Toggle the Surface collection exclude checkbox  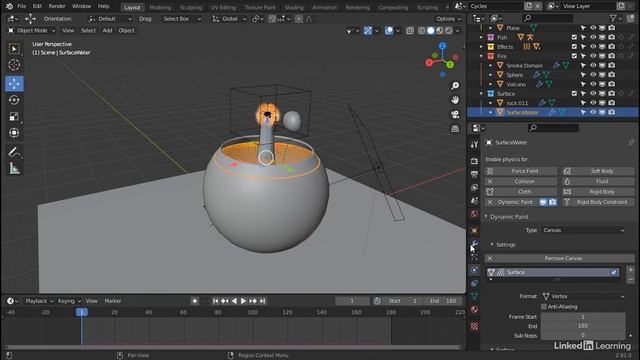click(x=574, y=93)
